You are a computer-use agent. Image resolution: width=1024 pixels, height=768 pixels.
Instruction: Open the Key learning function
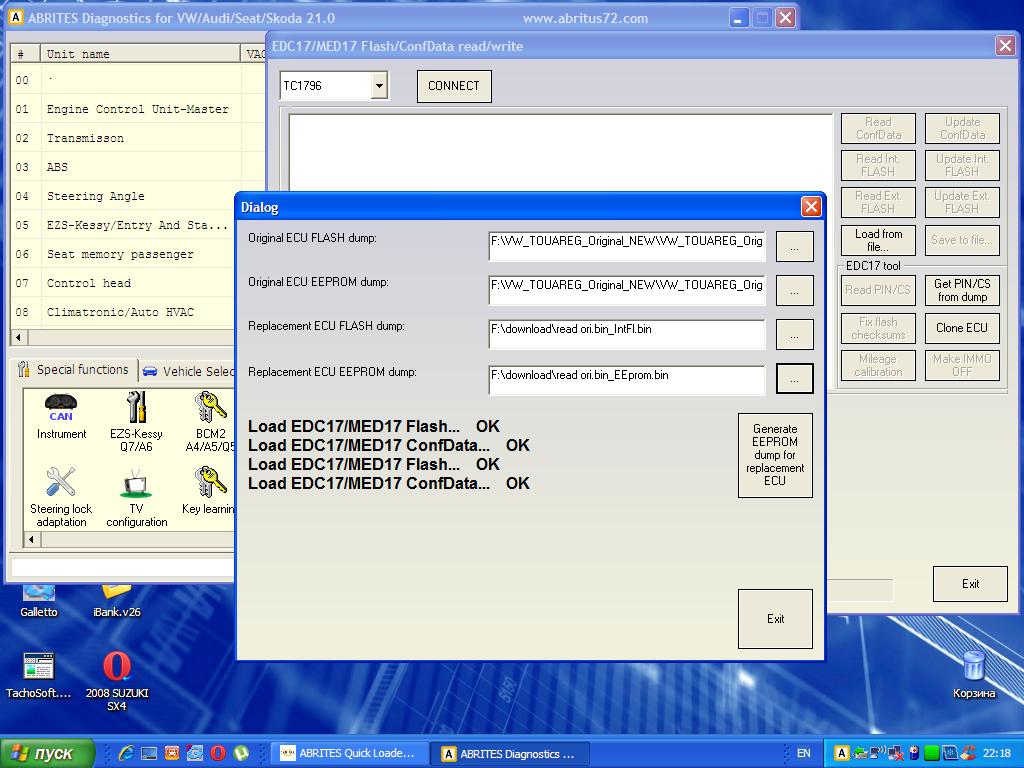tap(208, 492)
